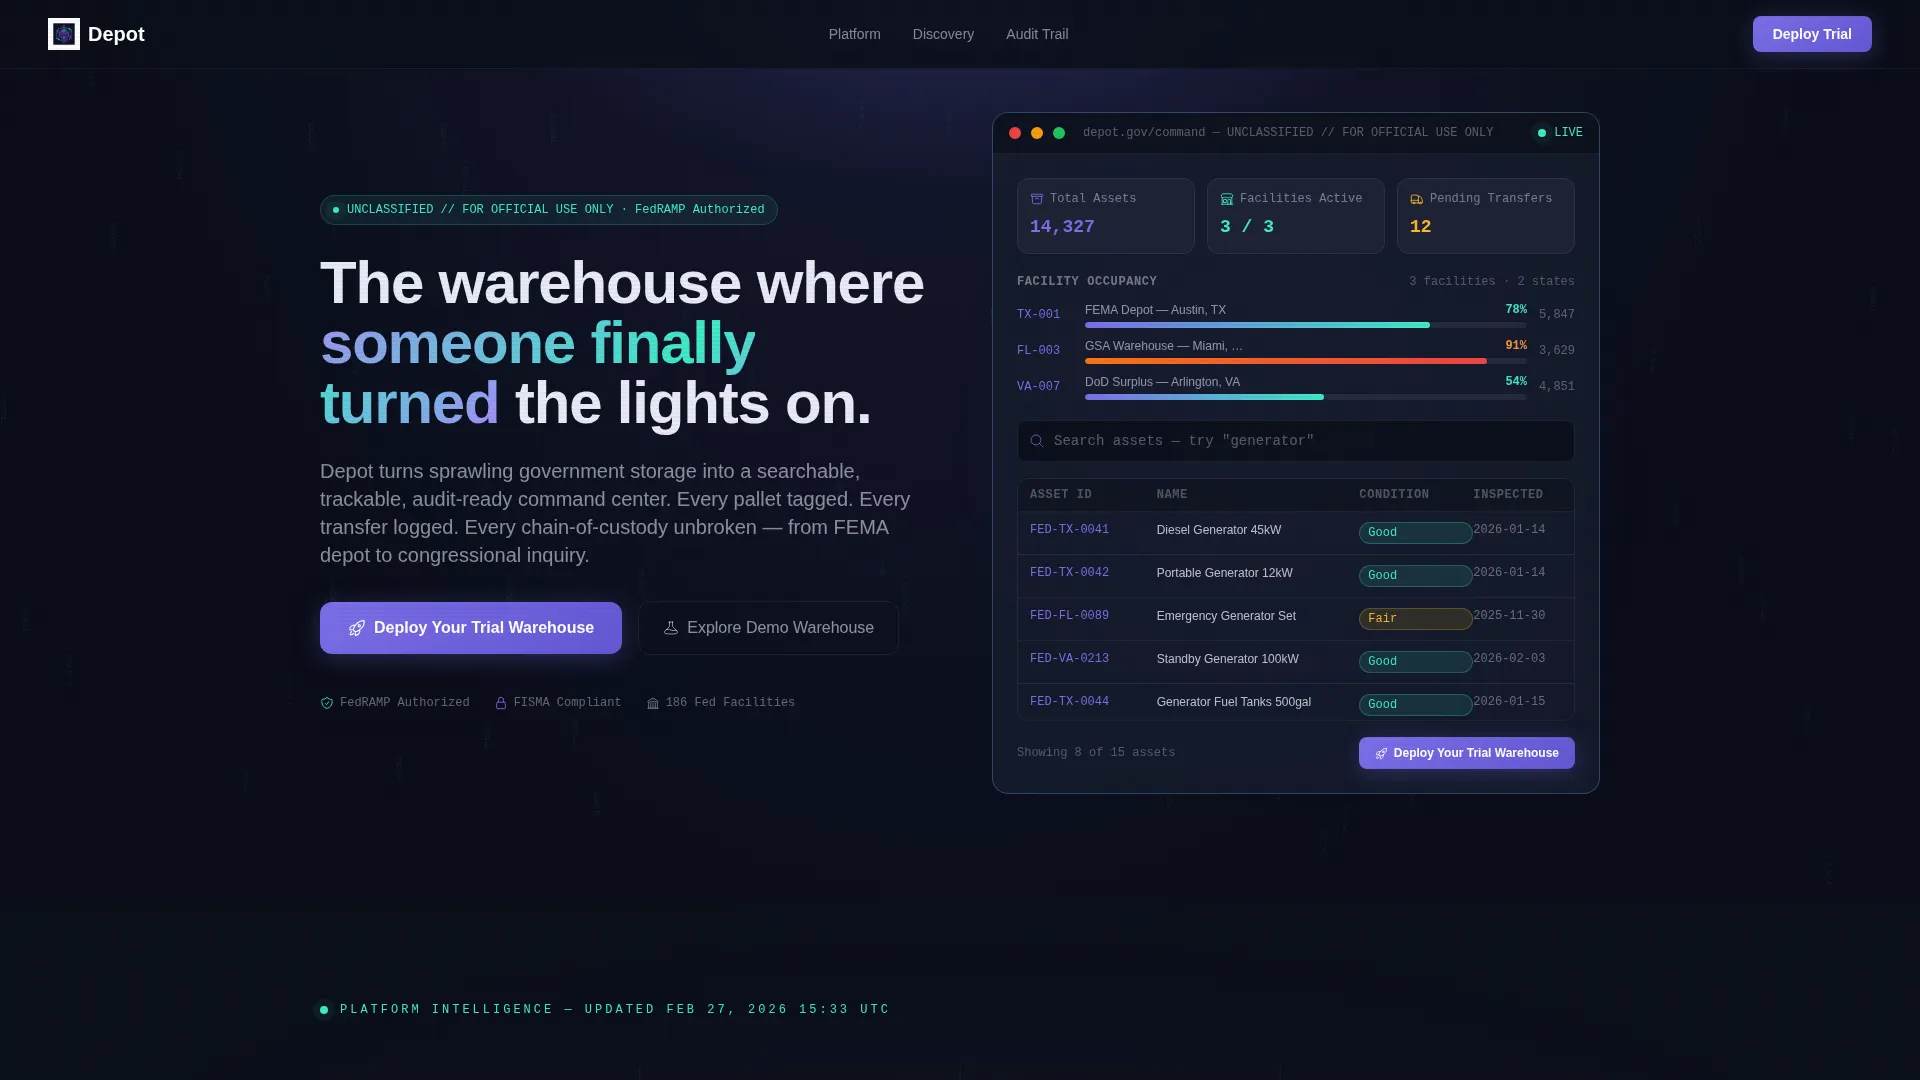The image size is (1920, 1080).
Task: Click the Pending Transfers stat card
Action: coord(1486,216)
